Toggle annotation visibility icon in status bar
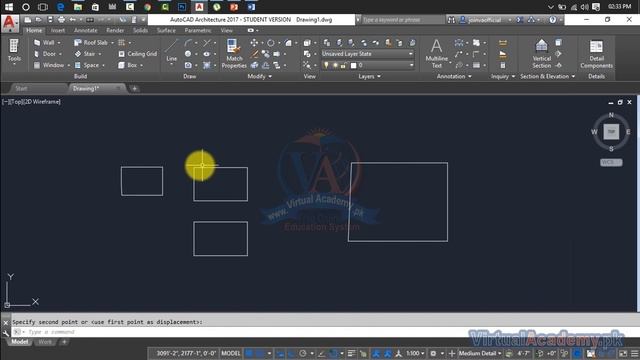Image resolution: width=640 pixels, height=360 pixels. click(376, 353)
